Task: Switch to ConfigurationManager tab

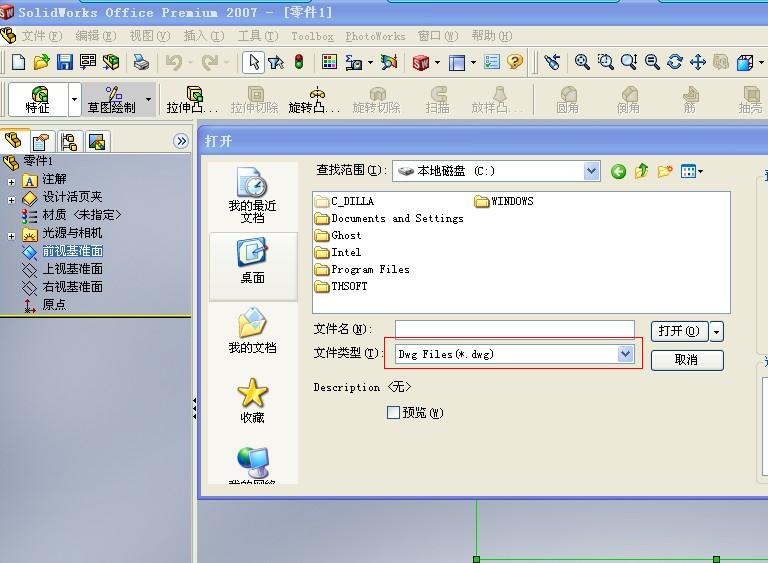Action: (x=69, y=142)
